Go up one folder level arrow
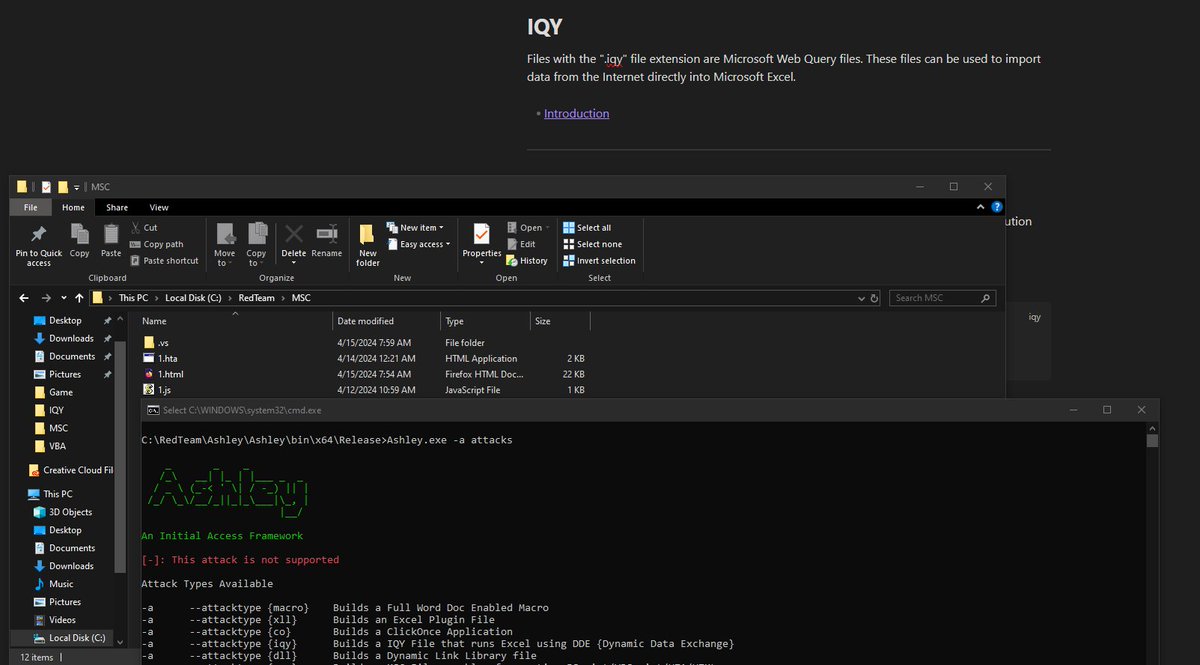 pyautogui.click(x=79, y=298)
